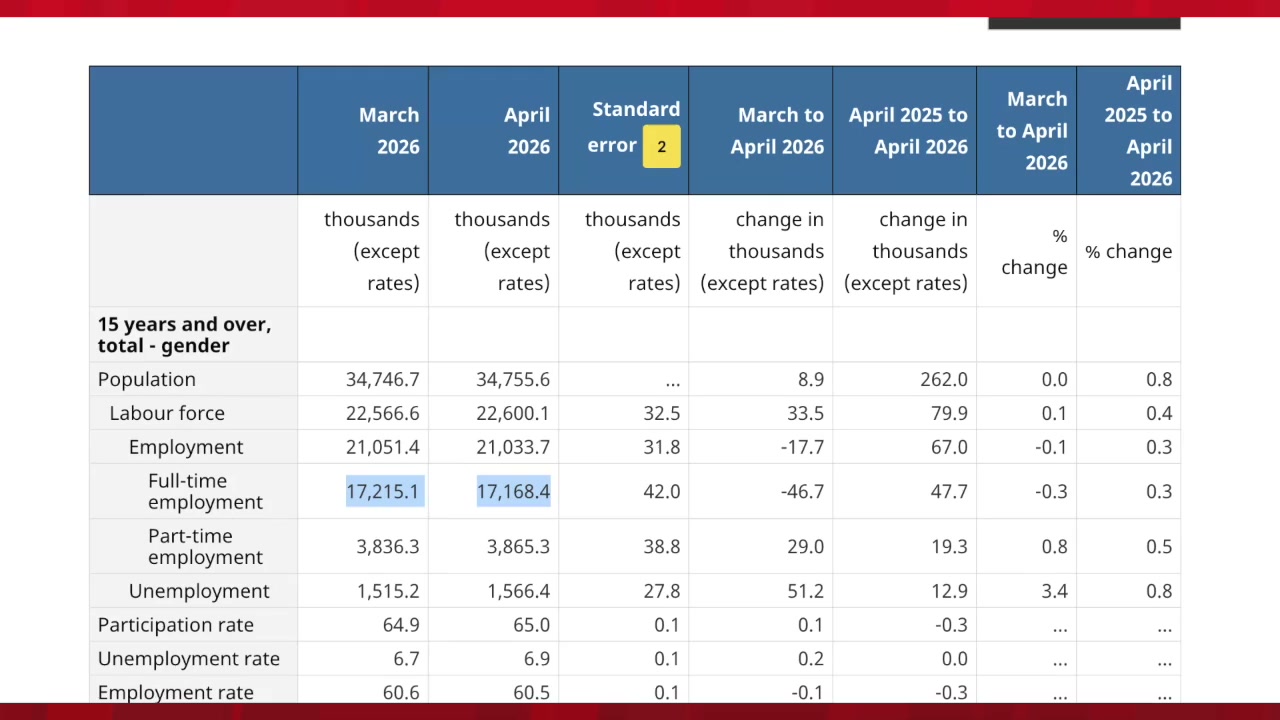Click the 15 years and over heading
The image size is (1280, 720).
184,335
